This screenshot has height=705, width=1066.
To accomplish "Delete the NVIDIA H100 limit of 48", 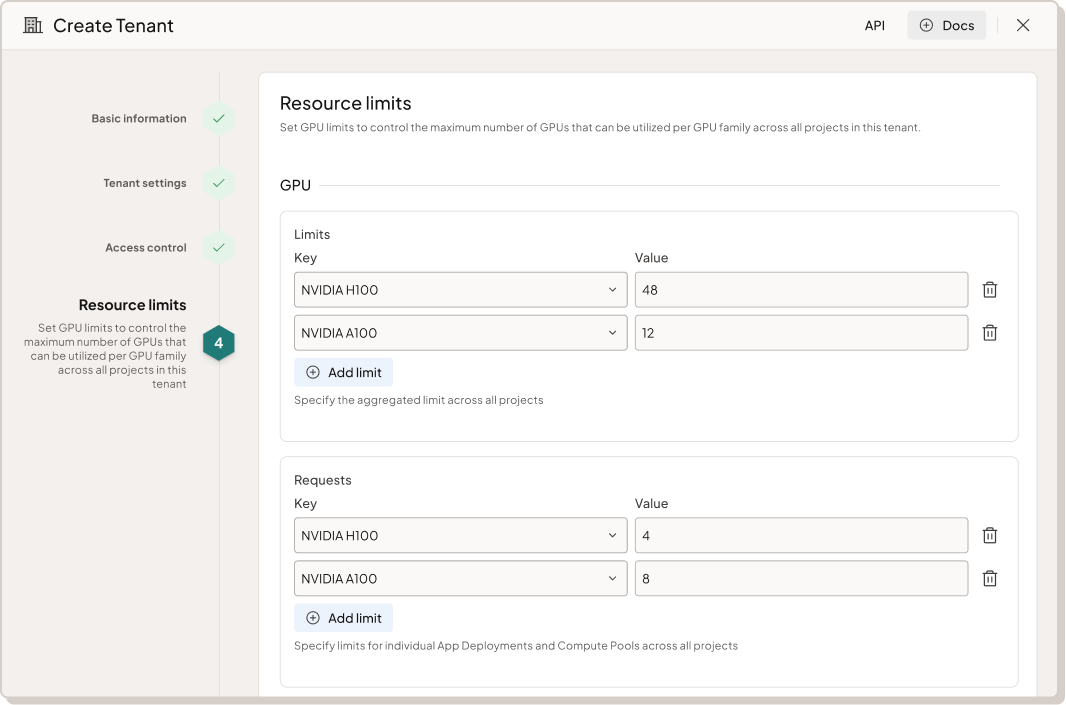I will [x=990, y=290].
